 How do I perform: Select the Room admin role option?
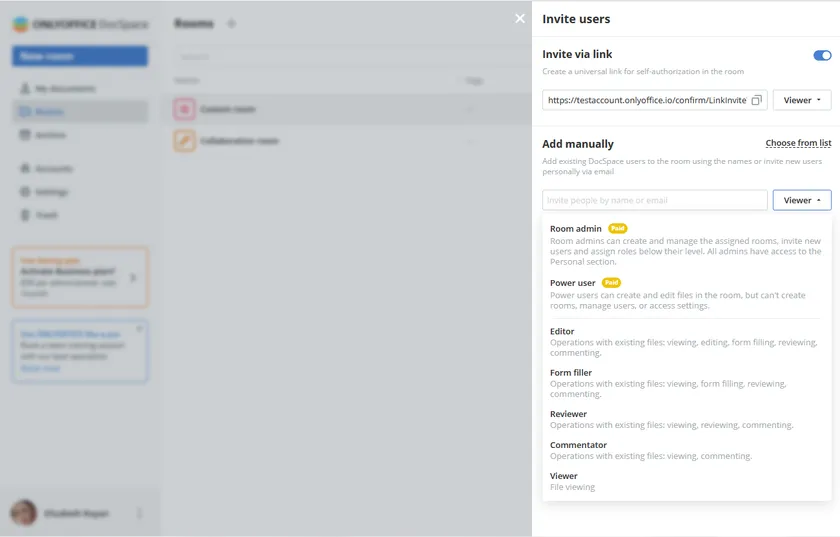coord(576,229)
